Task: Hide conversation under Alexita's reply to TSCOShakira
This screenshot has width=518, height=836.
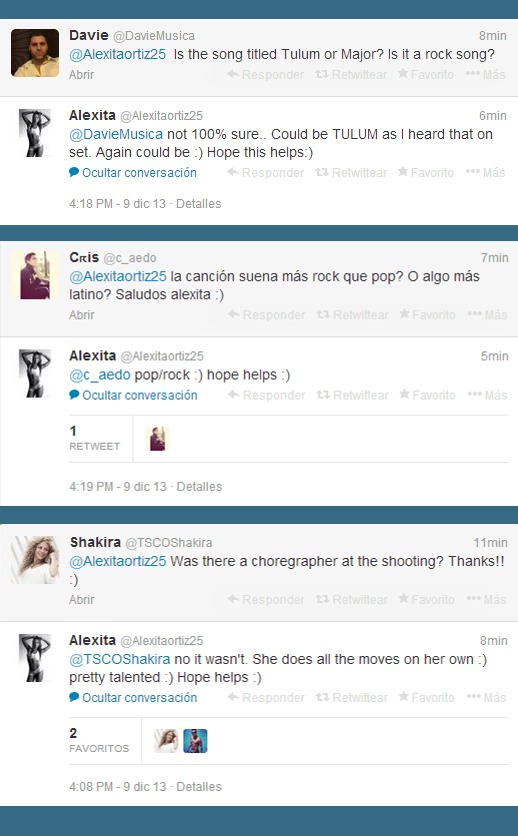Action: coord(133,698)
